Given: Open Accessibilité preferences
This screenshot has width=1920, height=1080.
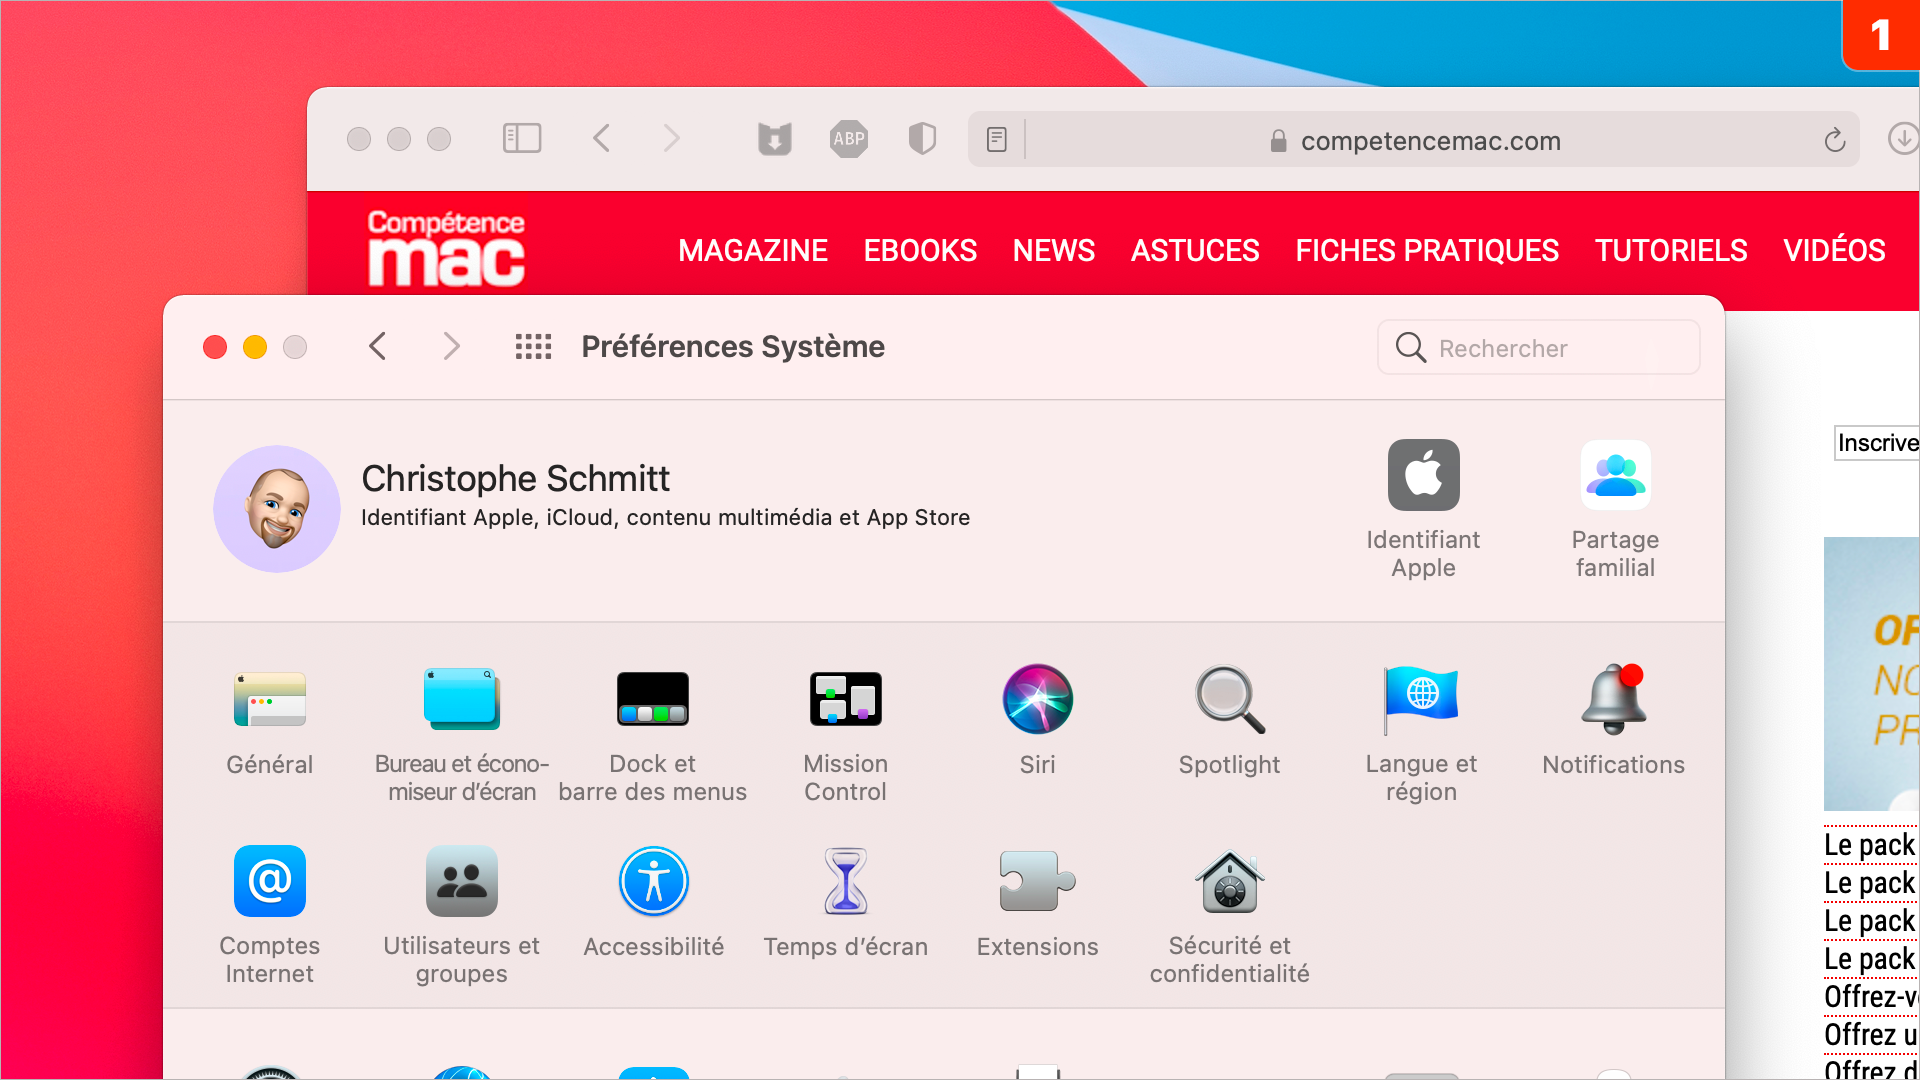Looking at the screenshot, I should pyautogui.click(x=653, y=903).
